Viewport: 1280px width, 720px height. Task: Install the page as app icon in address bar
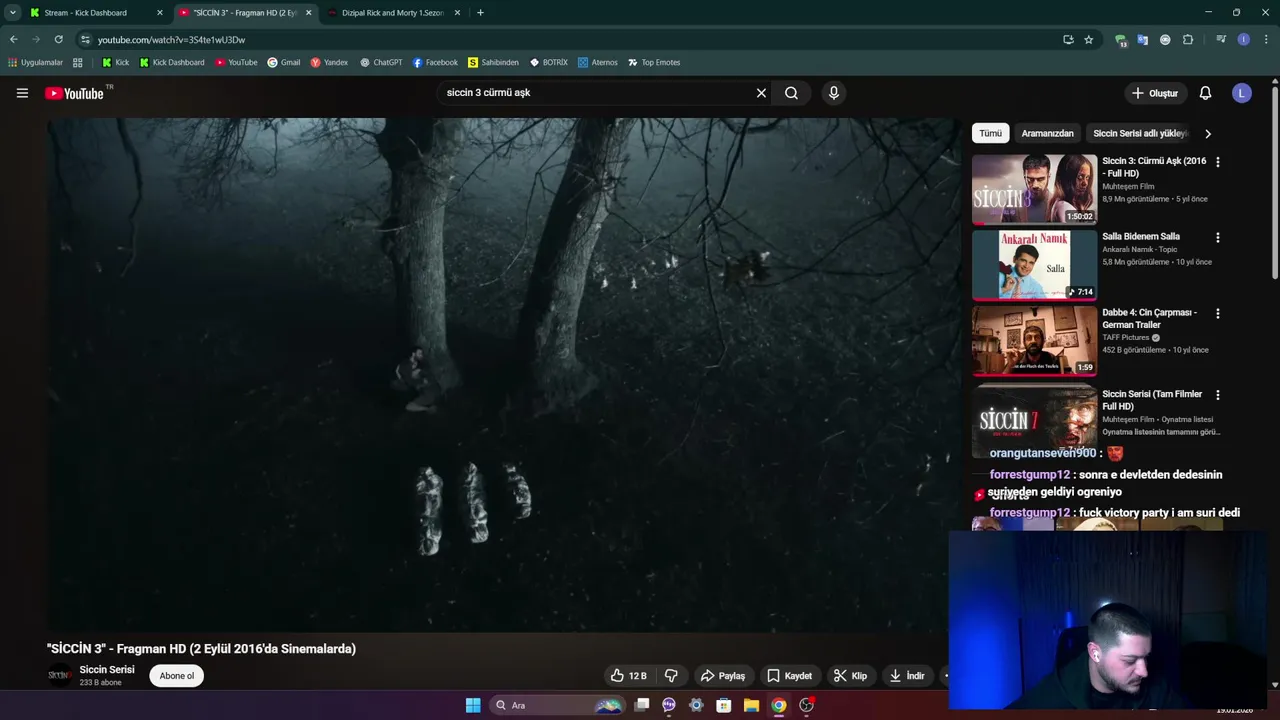(x=1068, y=40)
